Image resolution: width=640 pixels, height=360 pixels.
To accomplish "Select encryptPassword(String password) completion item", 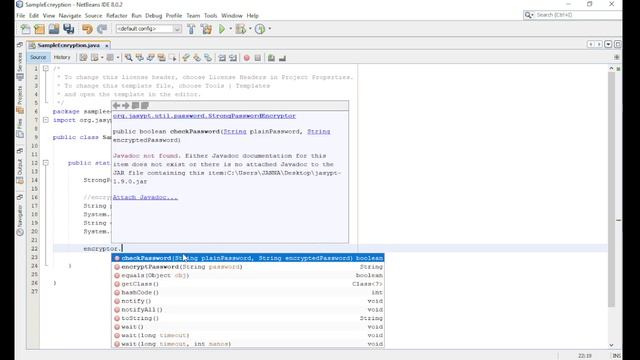I will (248, 267).
